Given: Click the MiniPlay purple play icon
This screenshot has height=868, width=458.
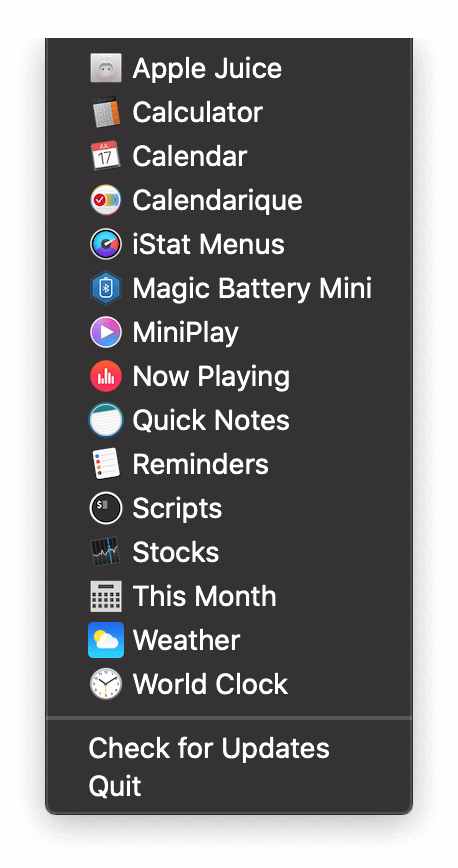Looking at the screenshot, I should pos(105,332).
